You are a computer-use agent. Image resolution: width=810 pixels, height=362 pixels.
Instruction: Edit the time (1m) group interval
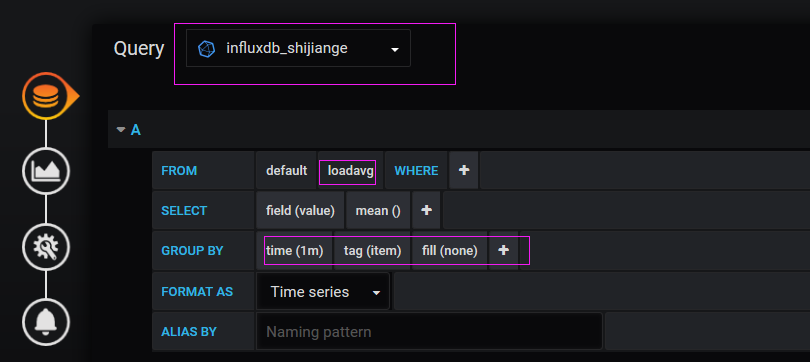click(x=294, y=250)
